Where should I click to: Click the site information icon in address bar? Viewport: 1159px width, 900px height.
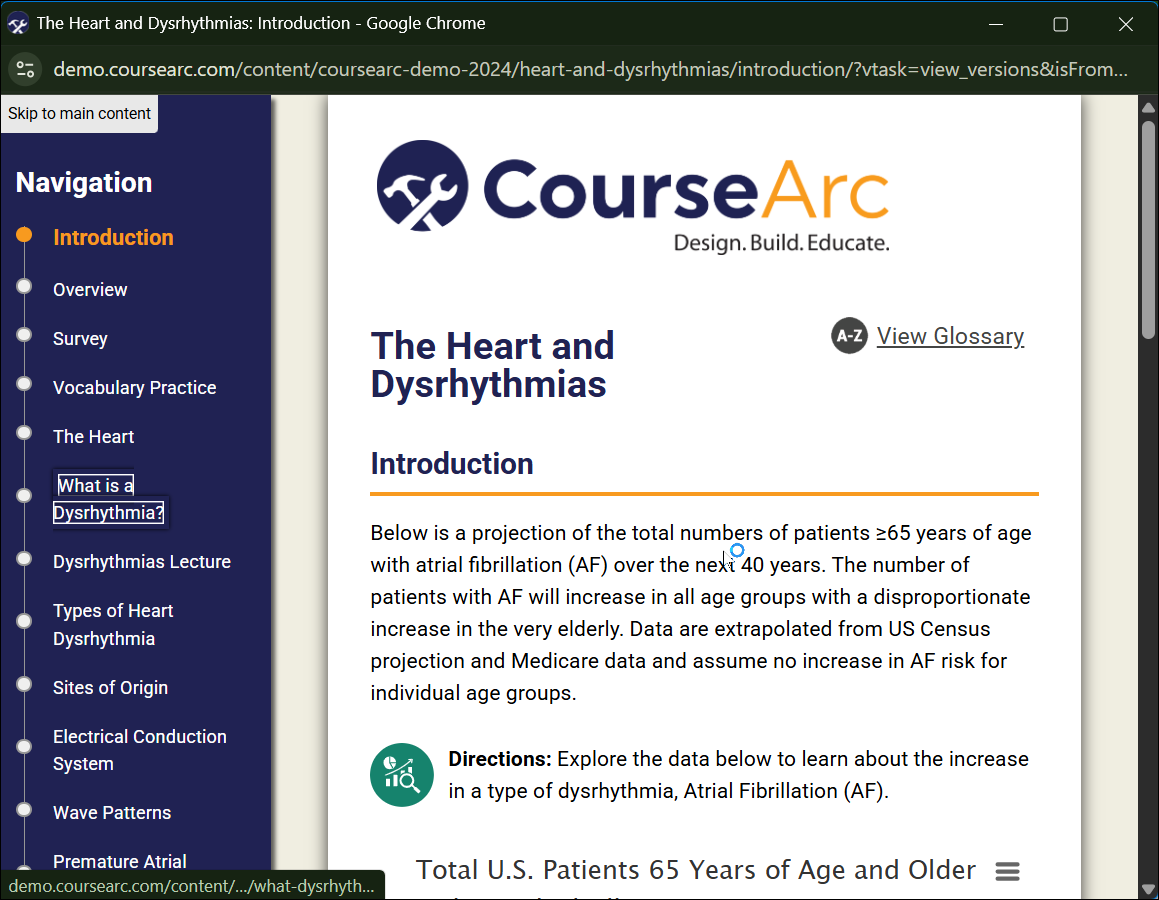pos(25,69)
